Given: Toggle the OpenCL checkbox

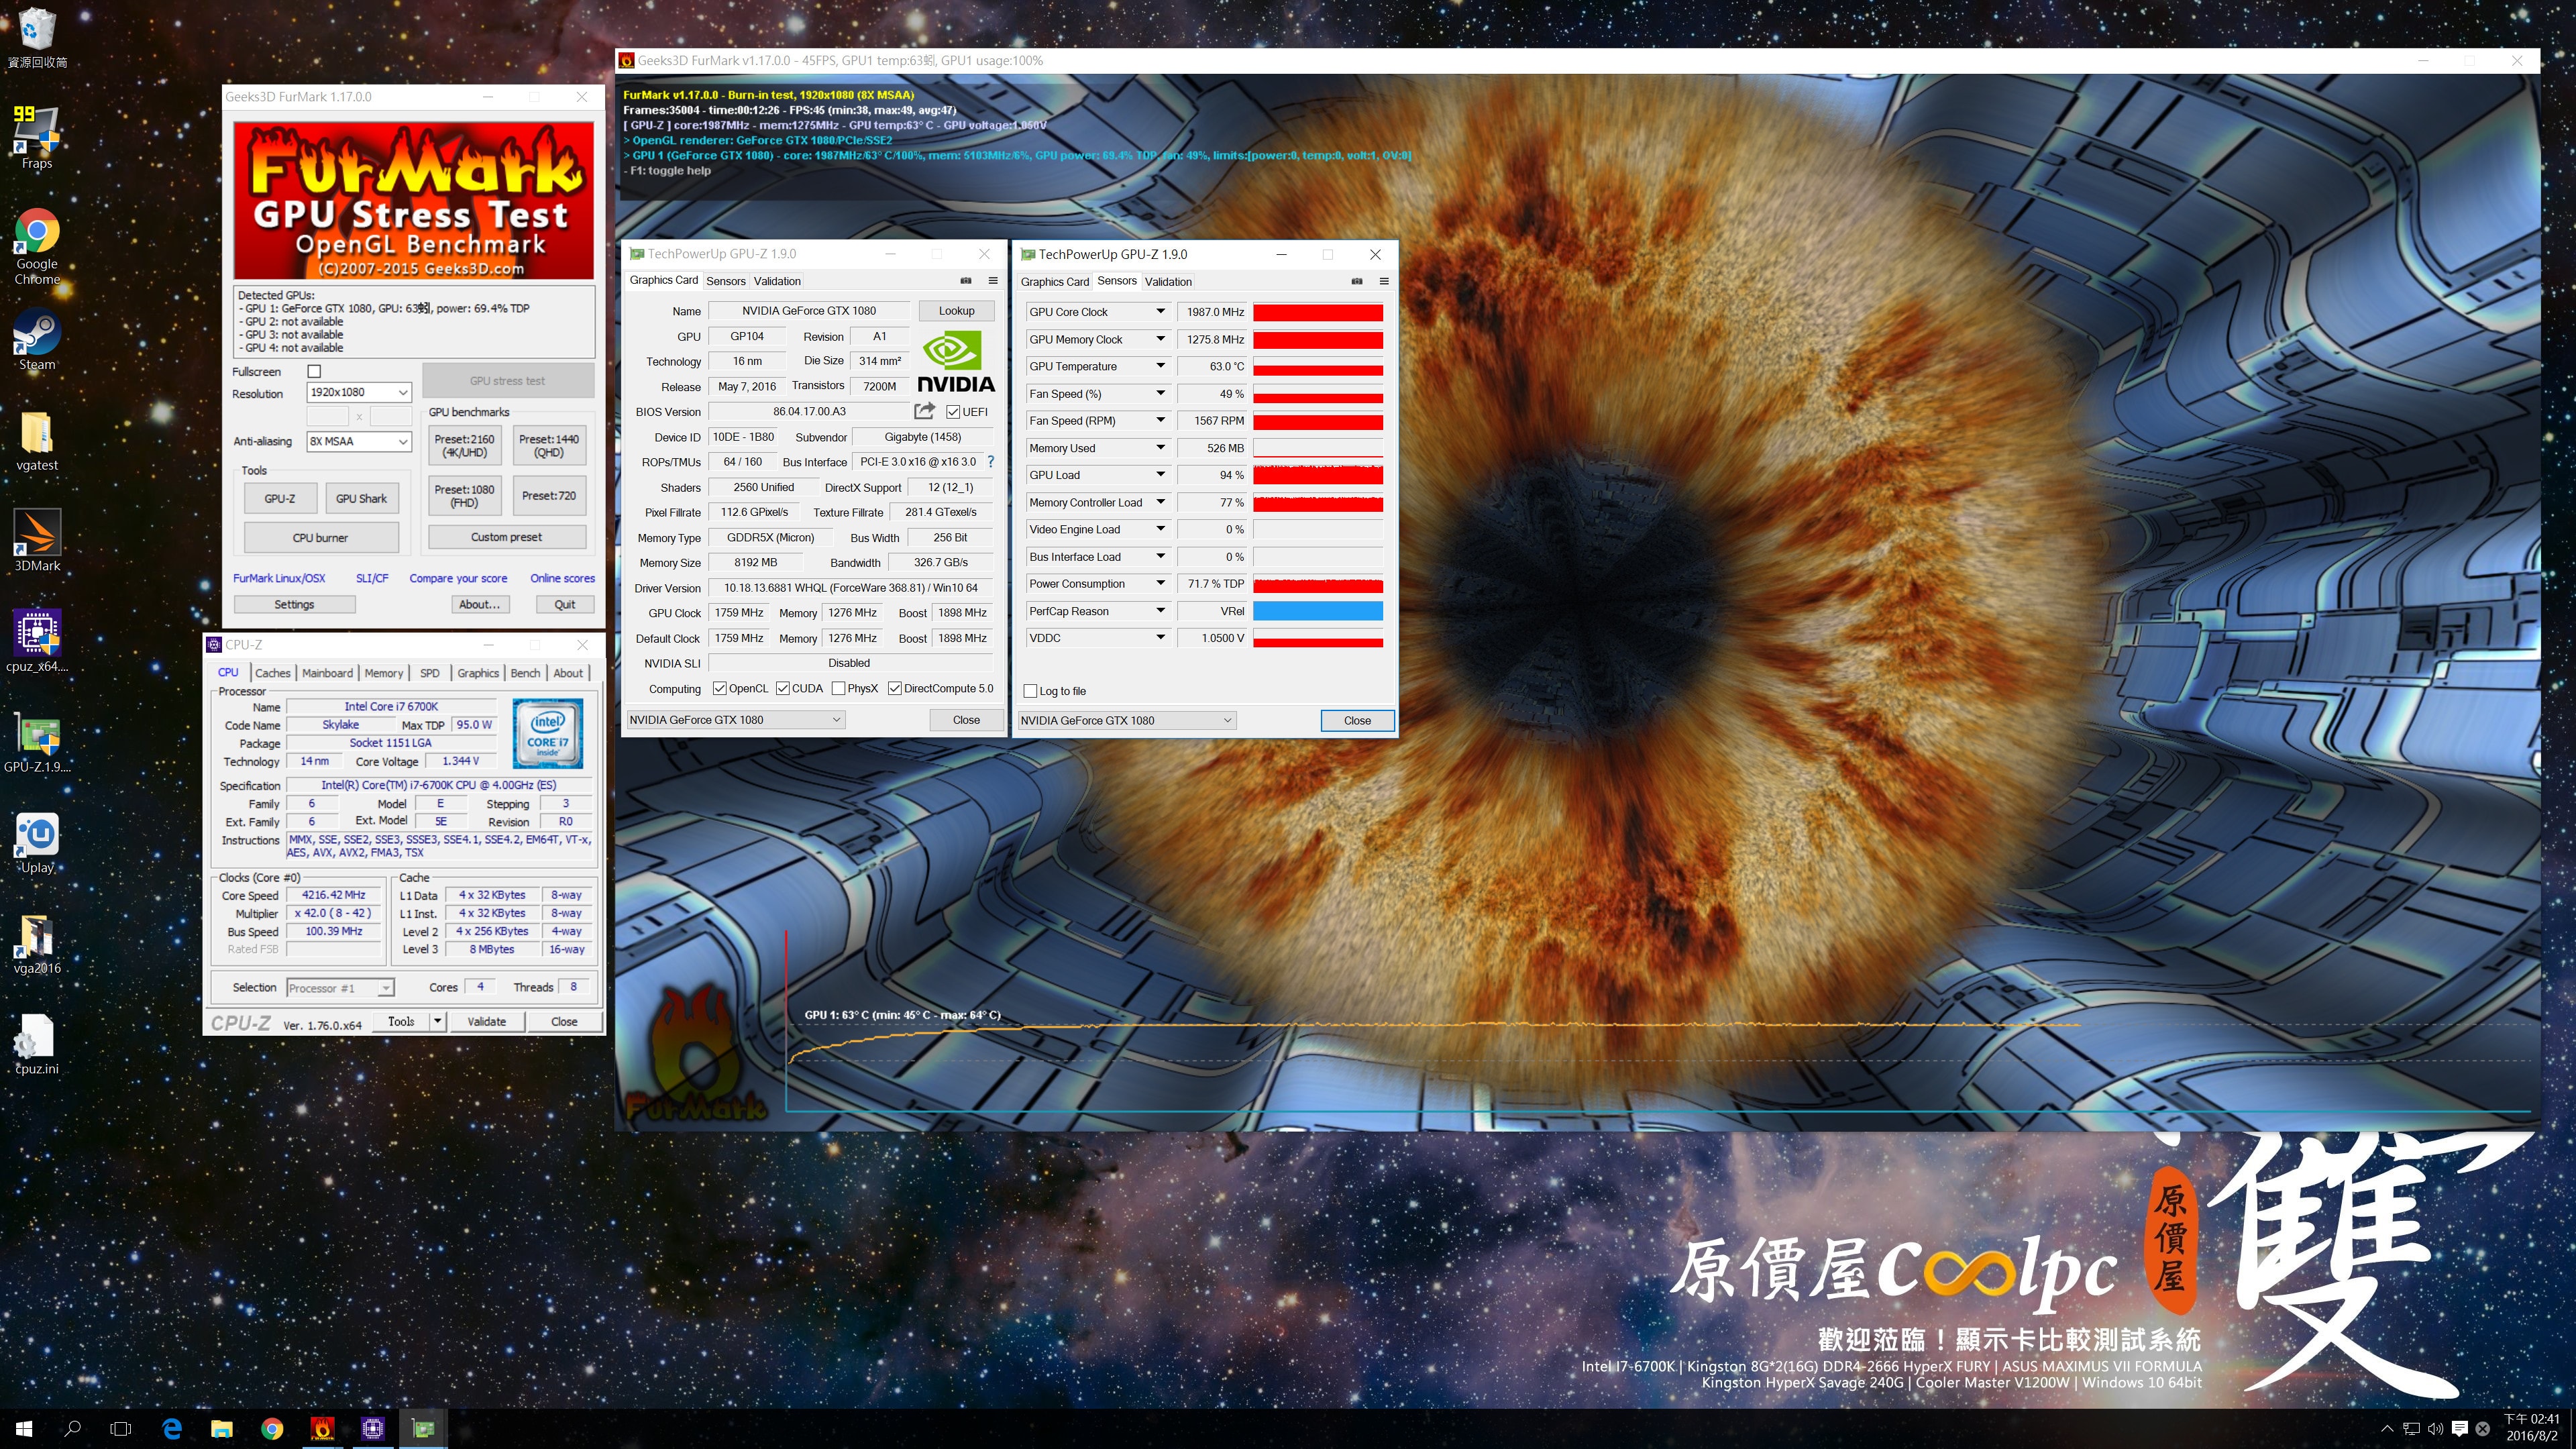Looking at the screenshot, I should [x=719, y=688].
